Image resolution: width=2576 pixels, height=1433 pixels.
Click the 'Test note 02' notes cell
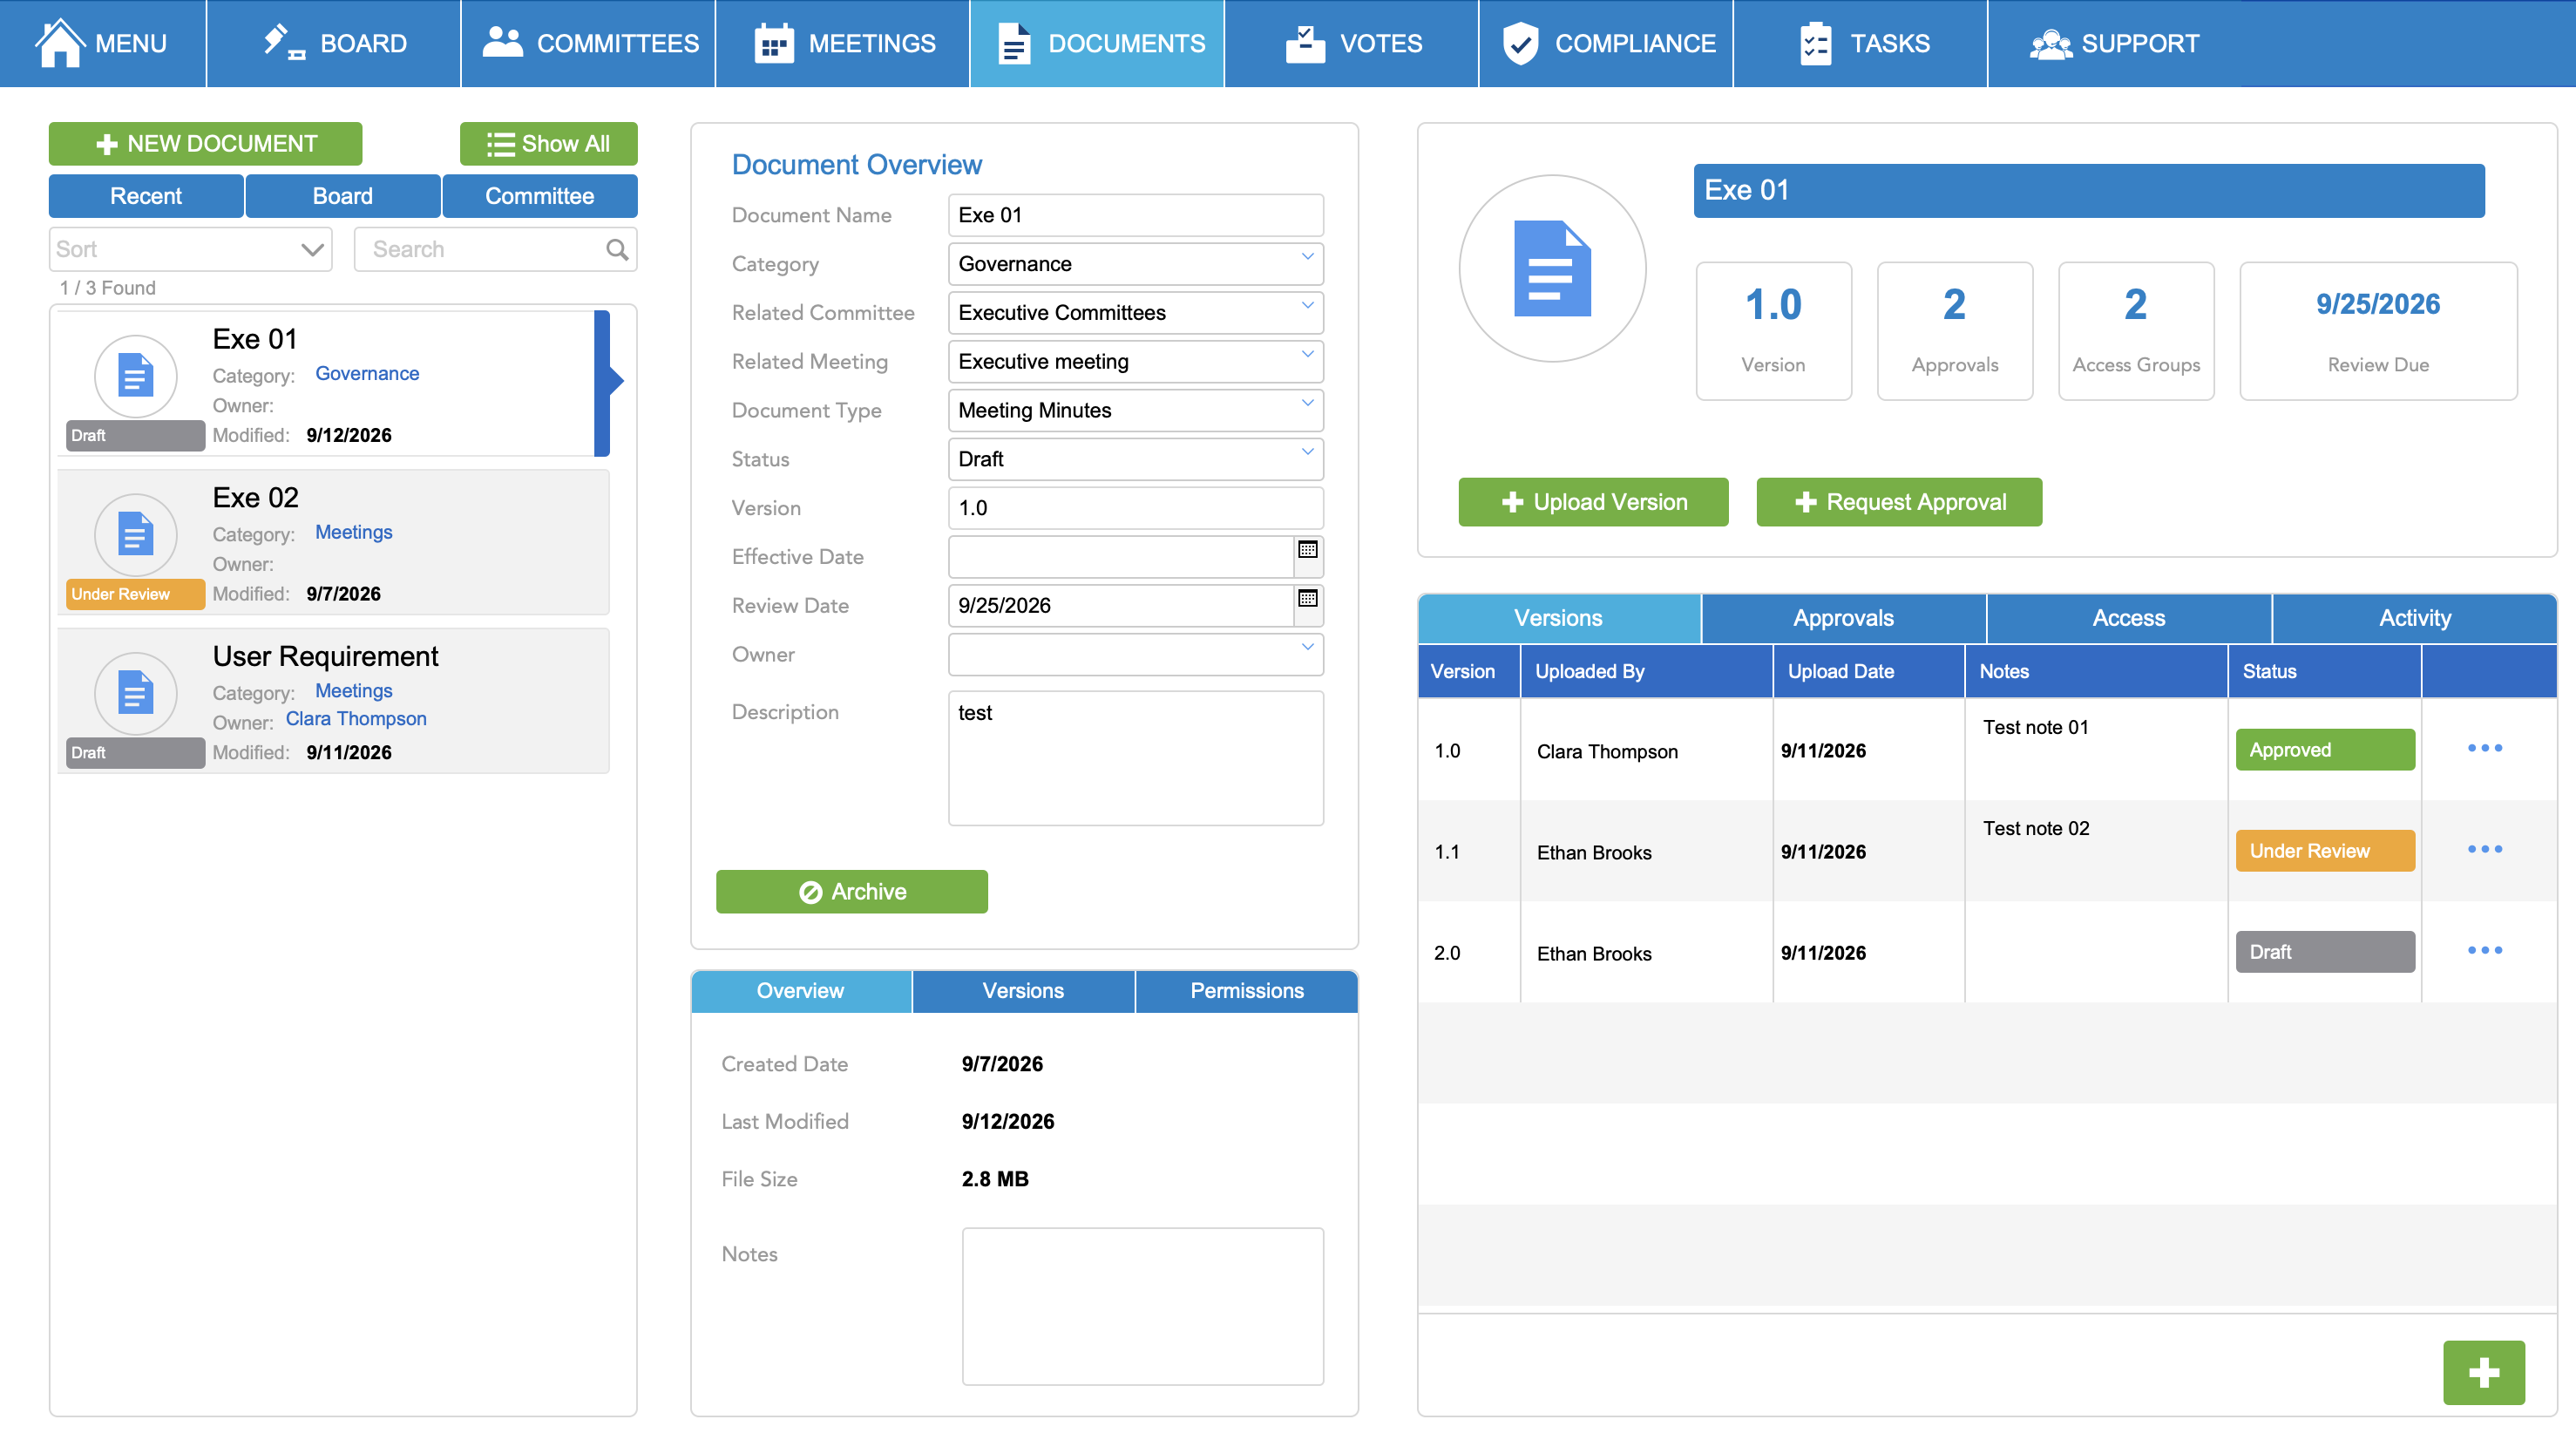(2095, 851)
